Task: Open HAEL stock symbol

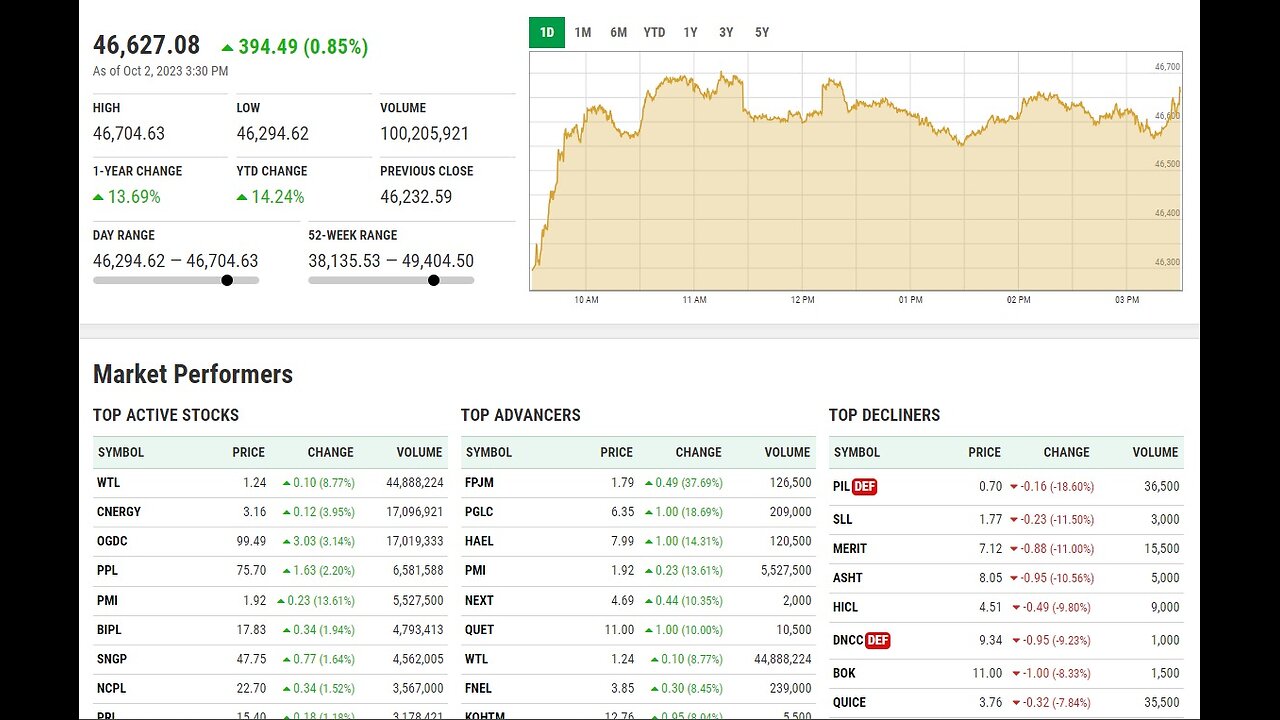Action: pyautogui.click(x=479, y=541)
